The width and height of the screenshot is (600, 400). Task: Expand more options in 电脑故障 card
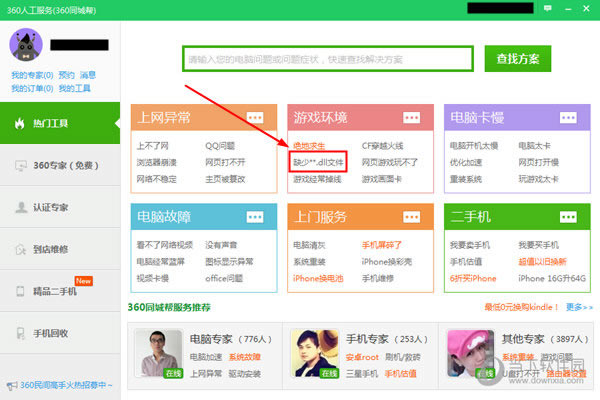point(255,217)
